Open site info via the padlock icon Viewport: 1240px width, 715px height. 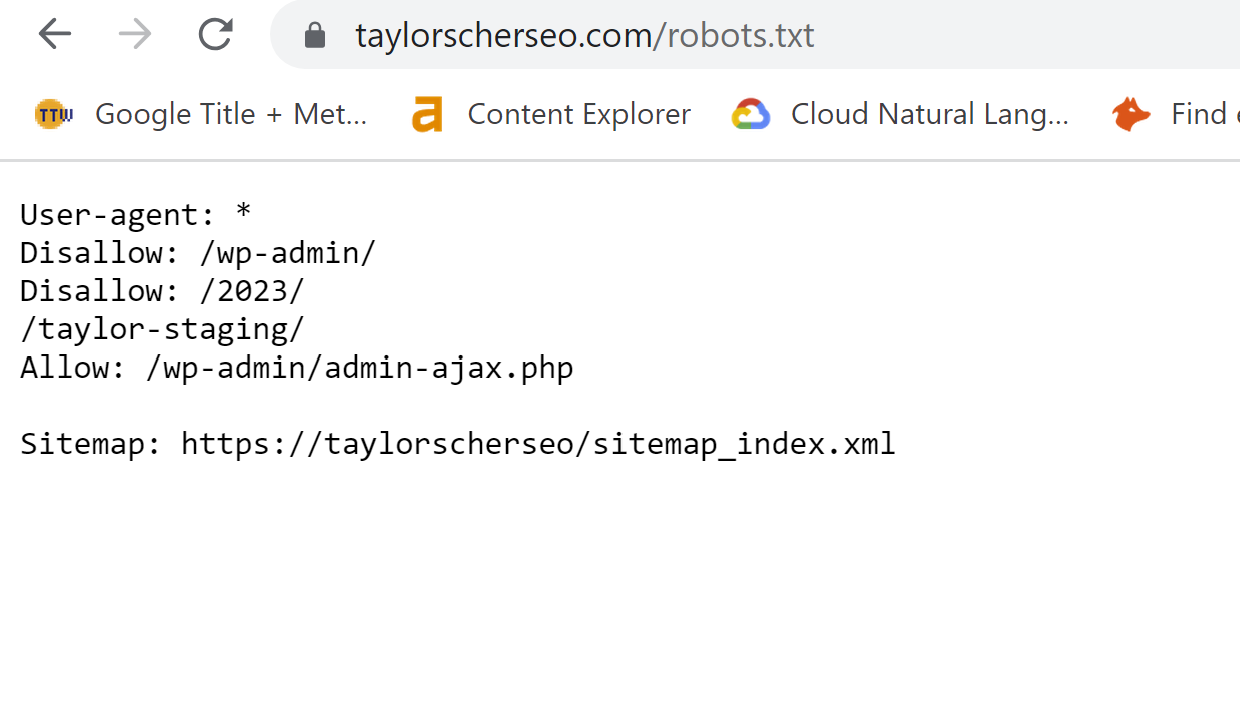315,37
